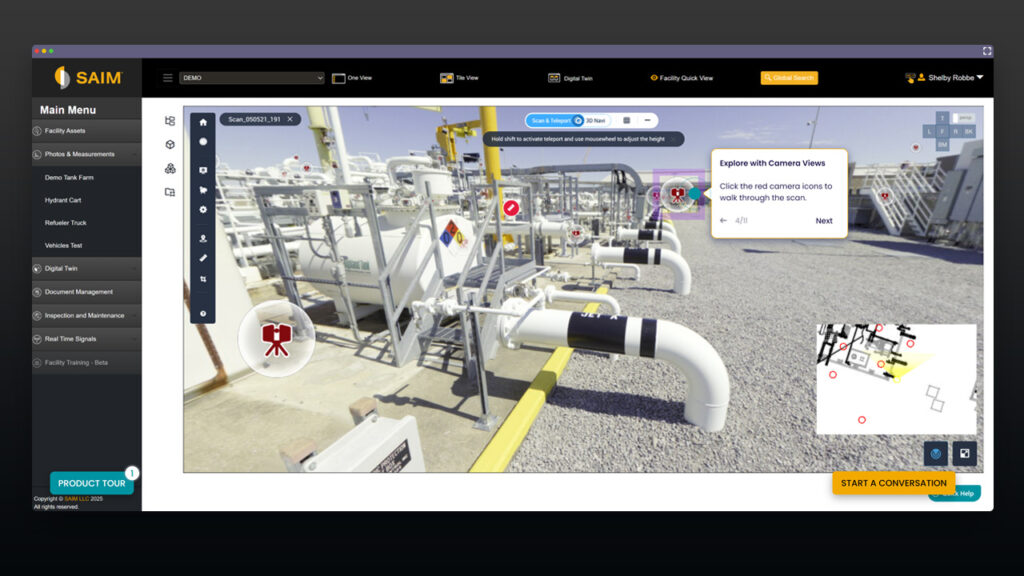Toggle the grid view button beside 3D Navi
Image resolution: width=1024 pixels, height=576 pixels.
(x=626, y=119)
